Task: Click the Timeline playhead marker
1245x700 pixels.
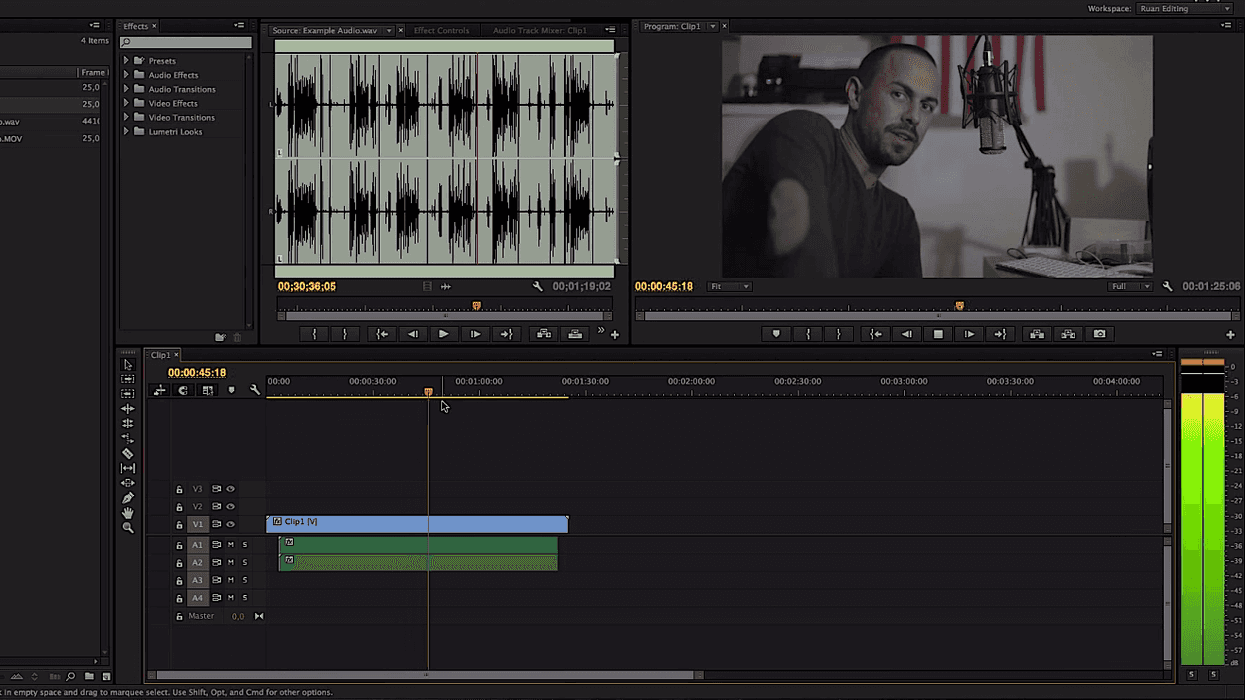Action: click(x=428, y=392)
